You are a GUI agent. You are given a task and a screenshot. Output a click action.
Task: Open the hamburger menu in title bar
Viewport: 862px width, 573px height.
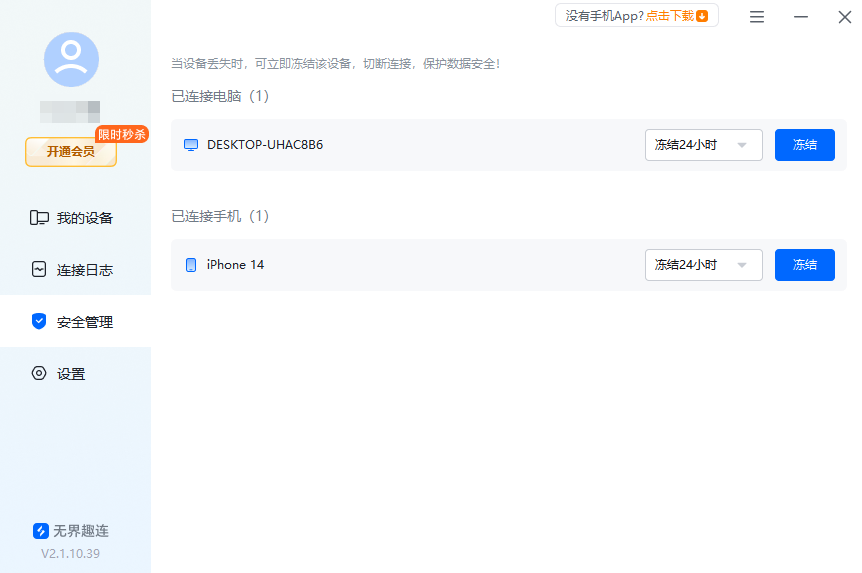click(757, 17)
